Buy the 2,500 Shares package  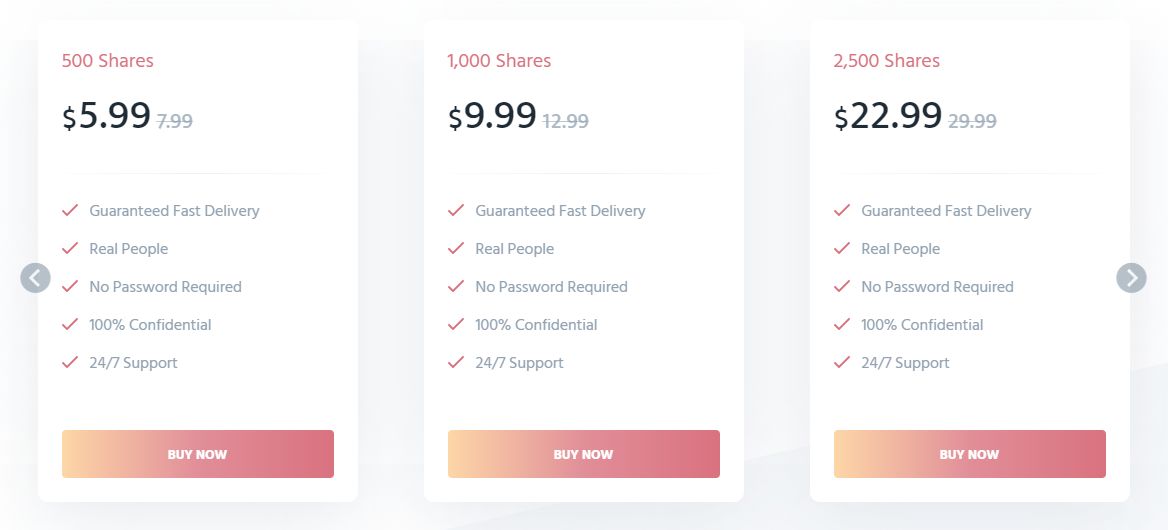(969, 454)
